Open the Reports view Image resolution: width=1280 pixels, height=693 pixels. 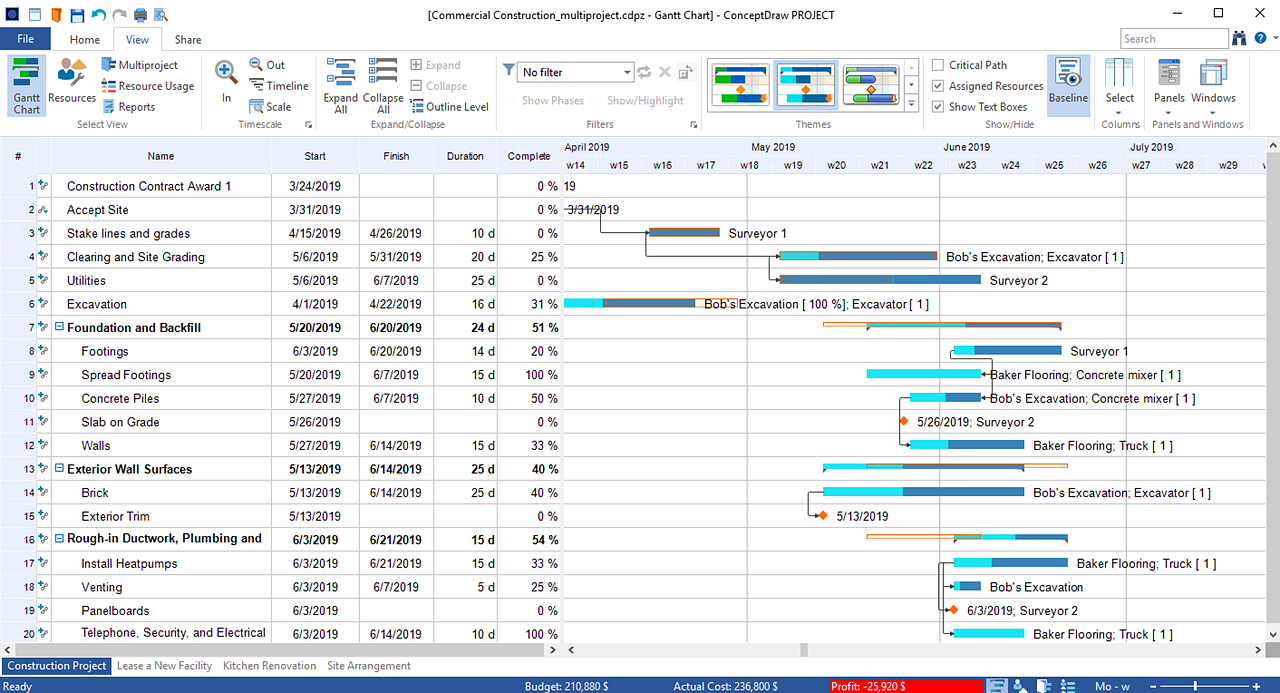(128, 107)
